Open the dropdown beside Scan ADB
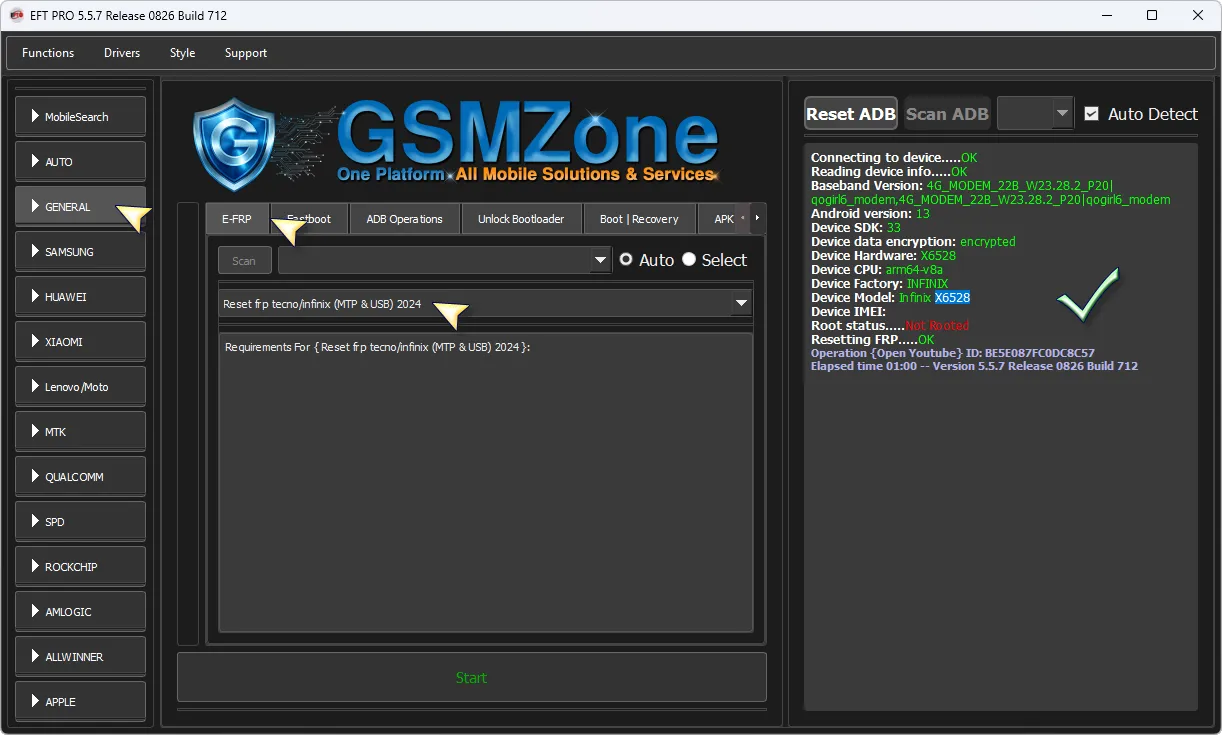Image resolution: width=1222 pixels, height=735 pixels. coord(1035,113)
